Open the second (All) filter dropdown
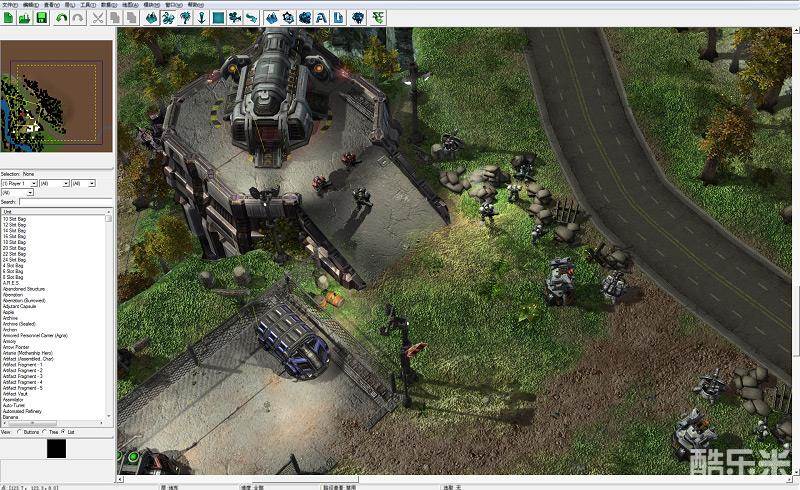The image size is (800, 490). coord(53,184)
